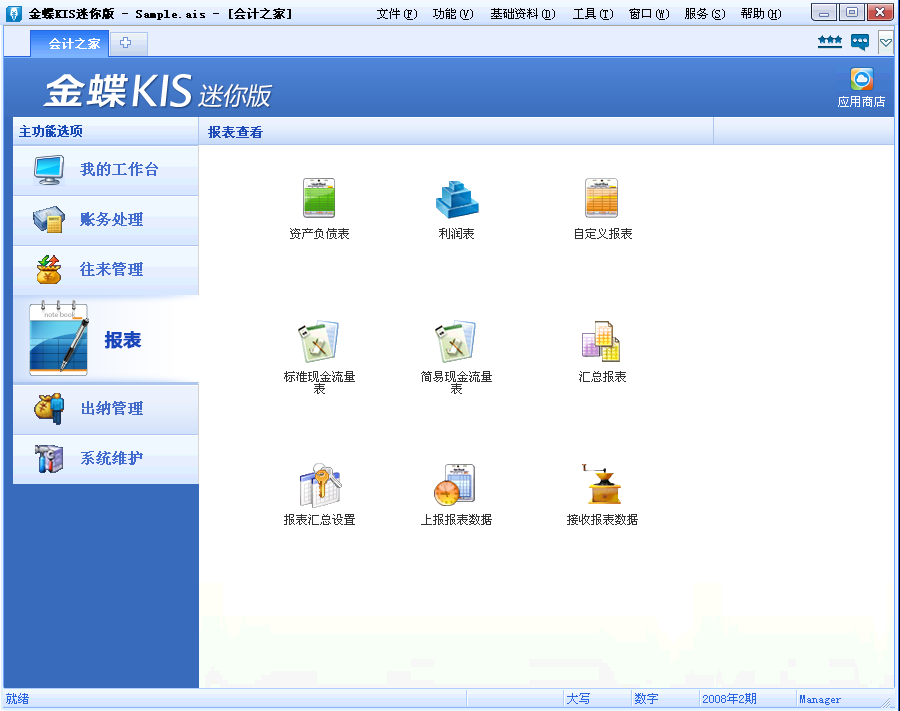Click the three-star rating icon
900x711 pixels.
829,42
